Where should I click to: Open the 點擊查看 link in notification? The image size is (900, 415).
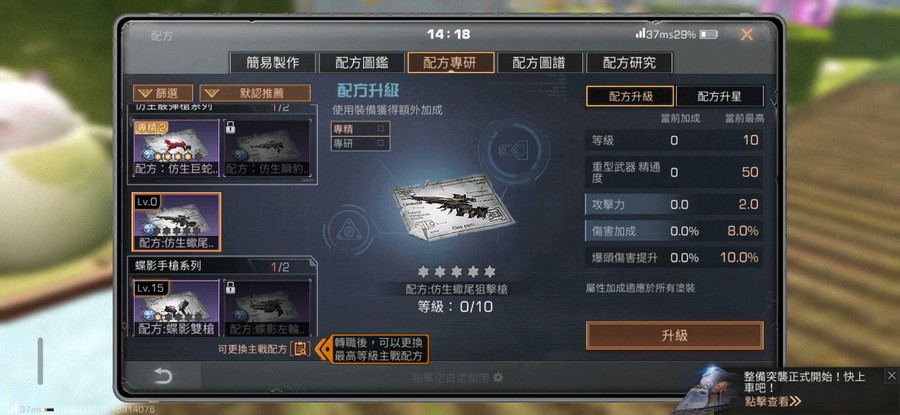click(773, 401)
